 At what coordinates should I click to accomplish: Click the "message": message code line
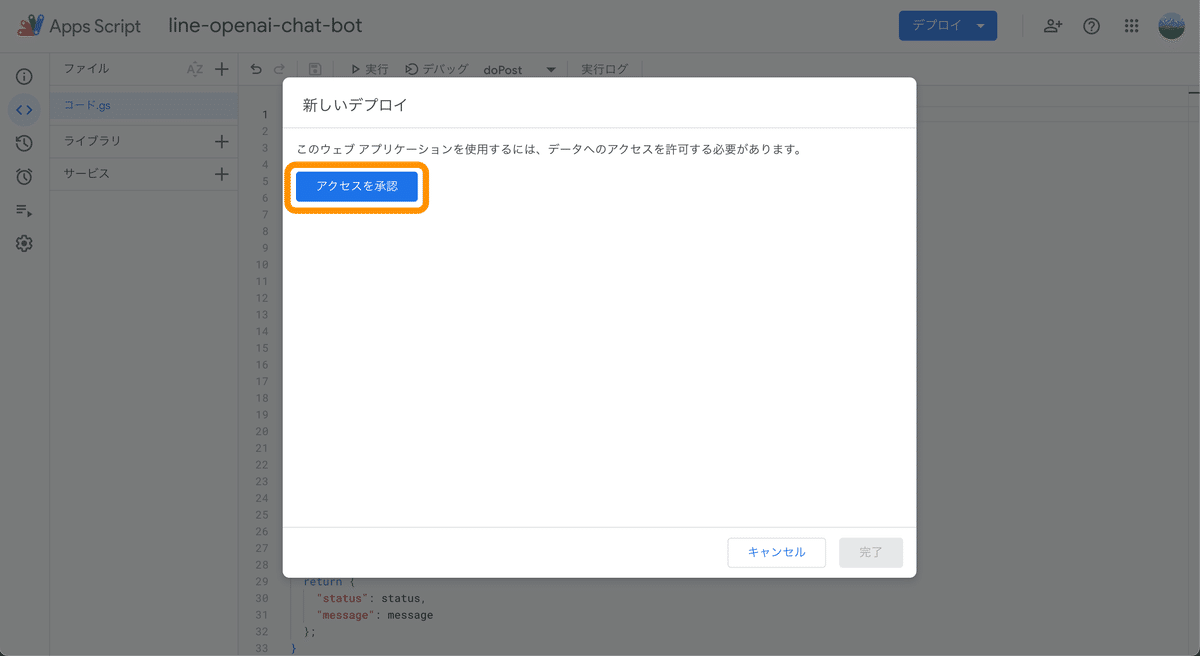coord(375,615)
